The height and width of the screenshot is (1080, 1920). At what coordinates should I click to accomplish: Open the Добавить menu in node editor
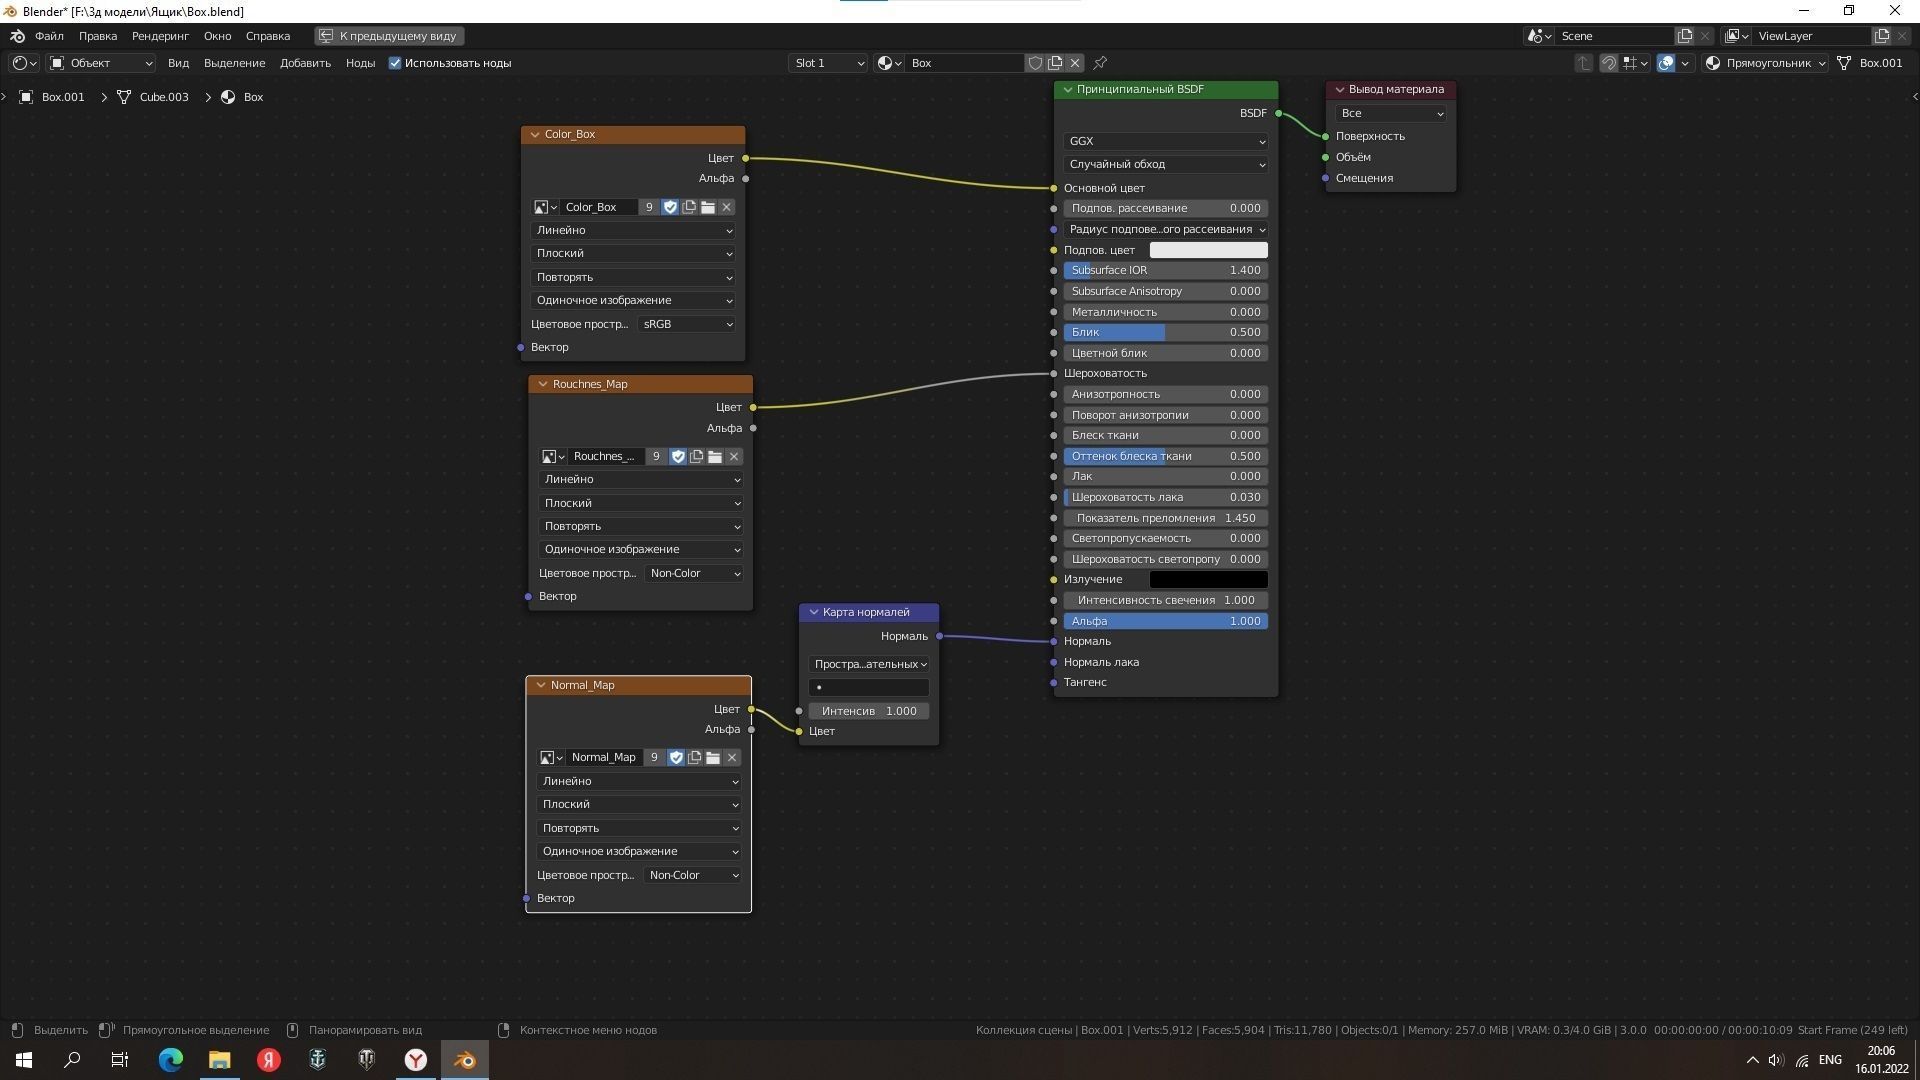[305, 63]
